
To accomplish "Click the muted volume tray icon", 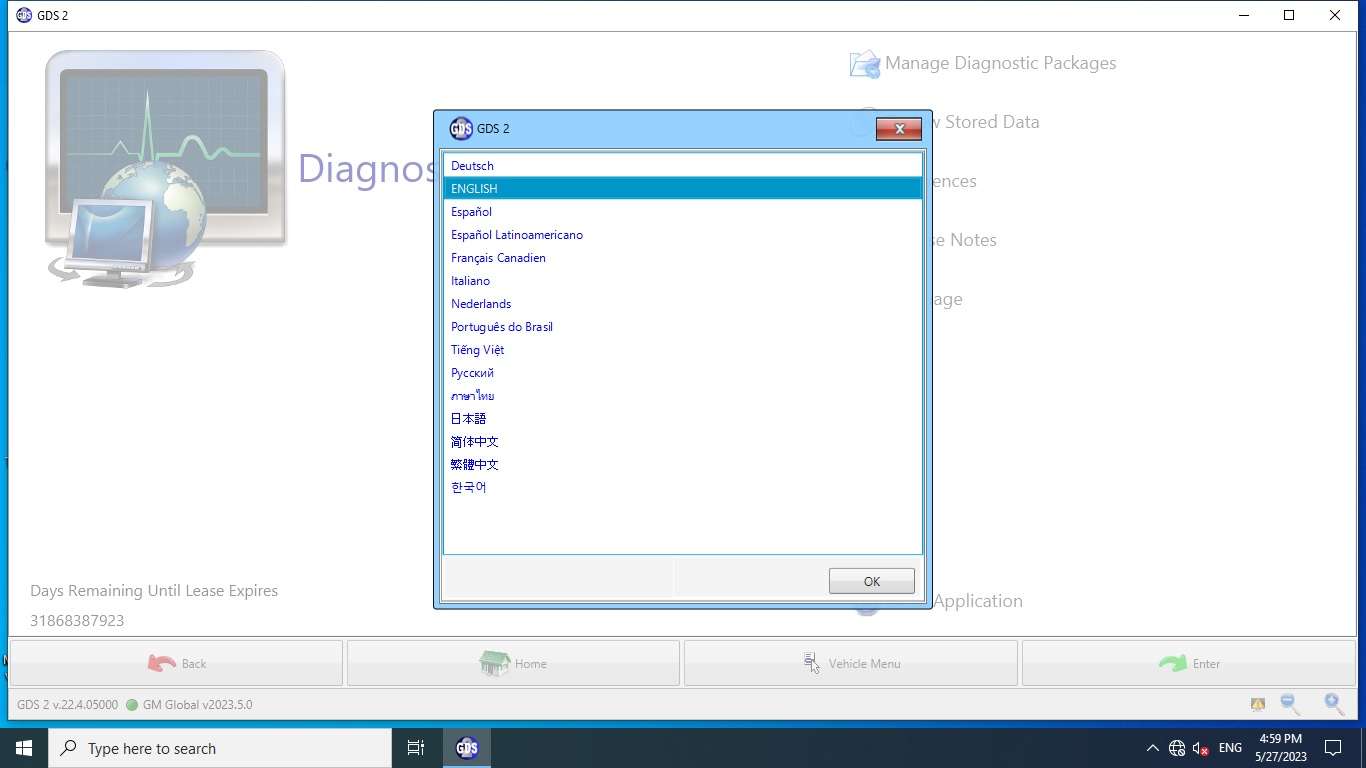I will 1201,748.
